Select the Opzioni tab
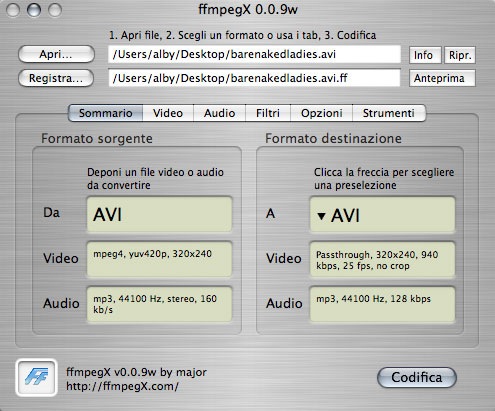 point(322,113)
